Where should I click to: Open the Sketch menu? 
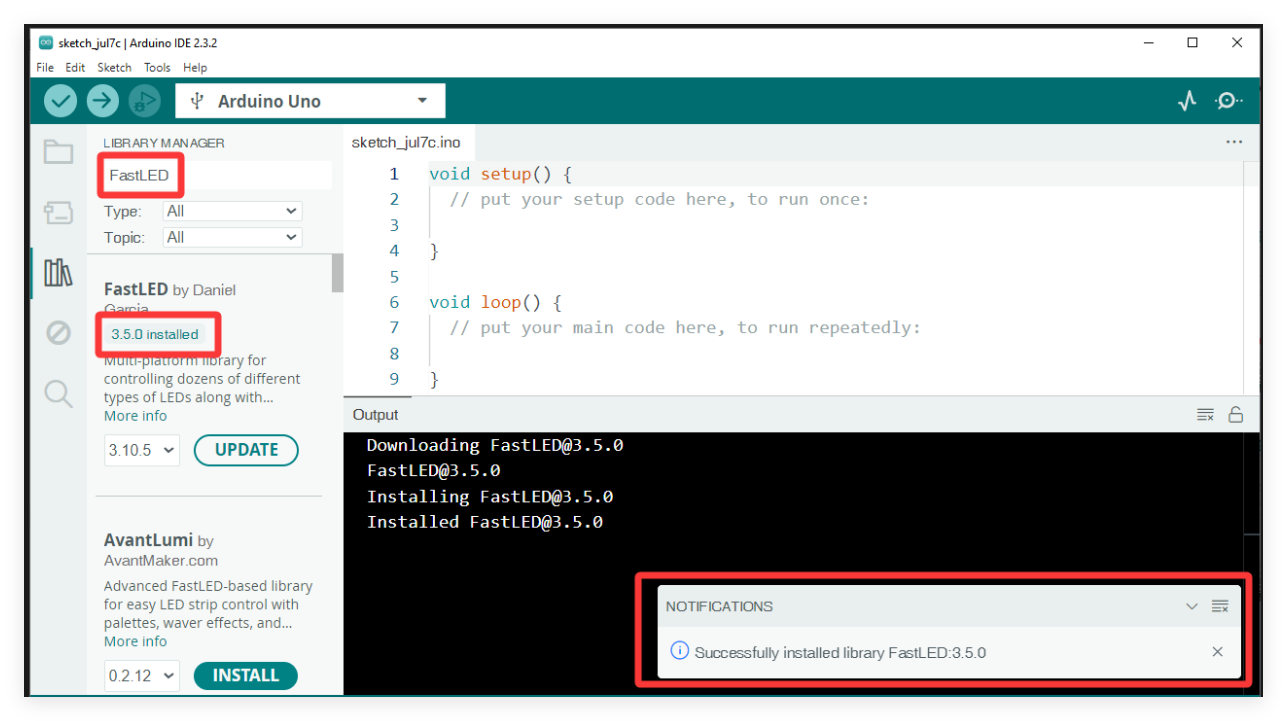(114, 67)
